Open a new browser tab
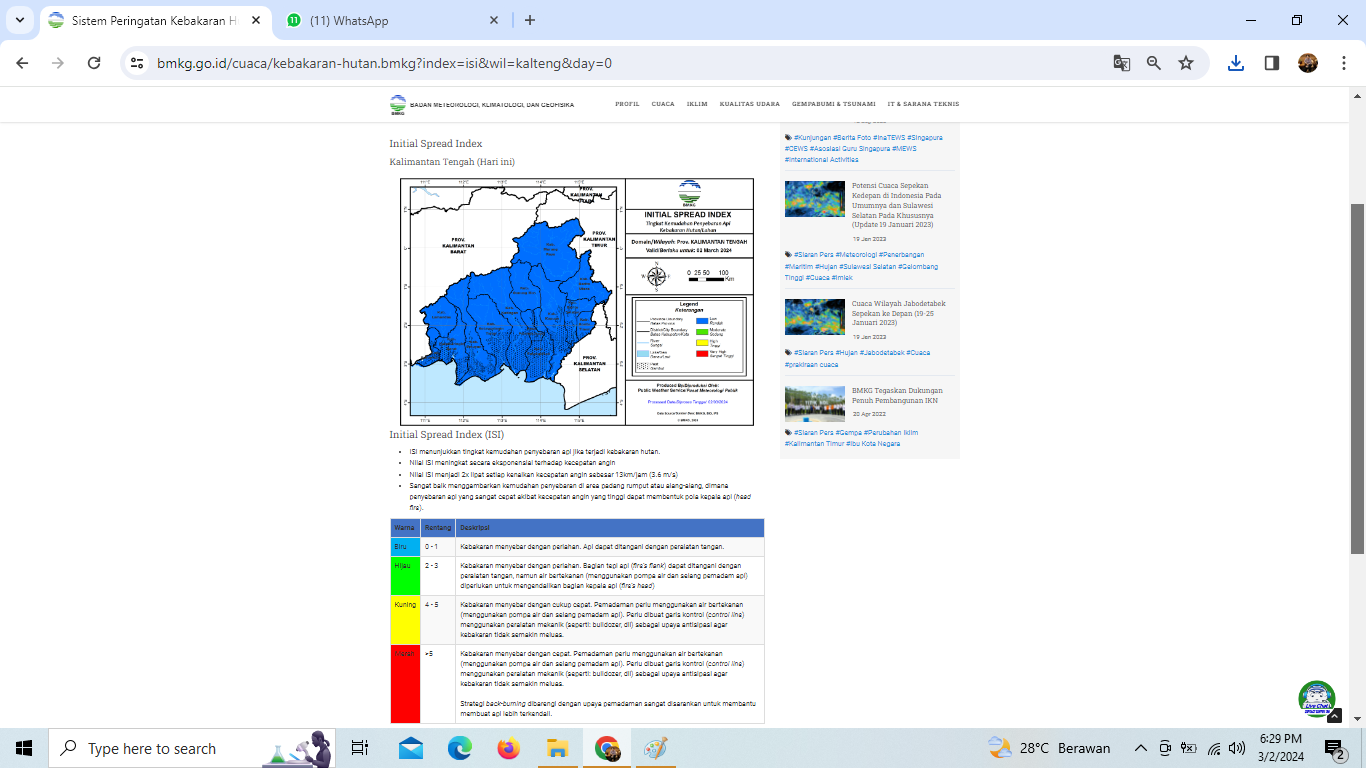 [x=530, y=20]
